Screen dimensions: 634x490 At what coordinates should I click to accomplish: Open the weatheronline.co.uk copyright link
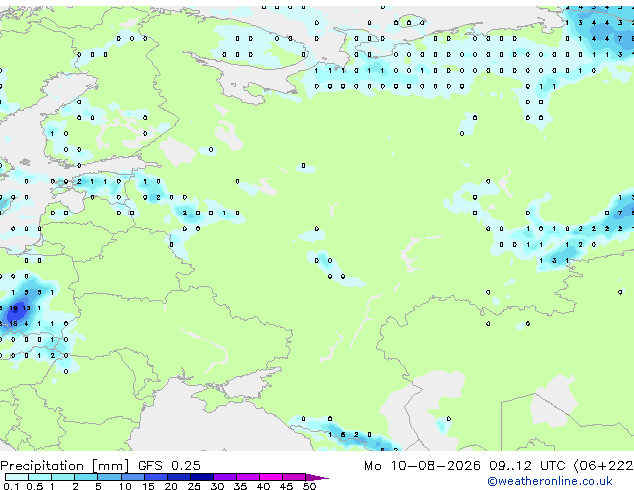550,481
